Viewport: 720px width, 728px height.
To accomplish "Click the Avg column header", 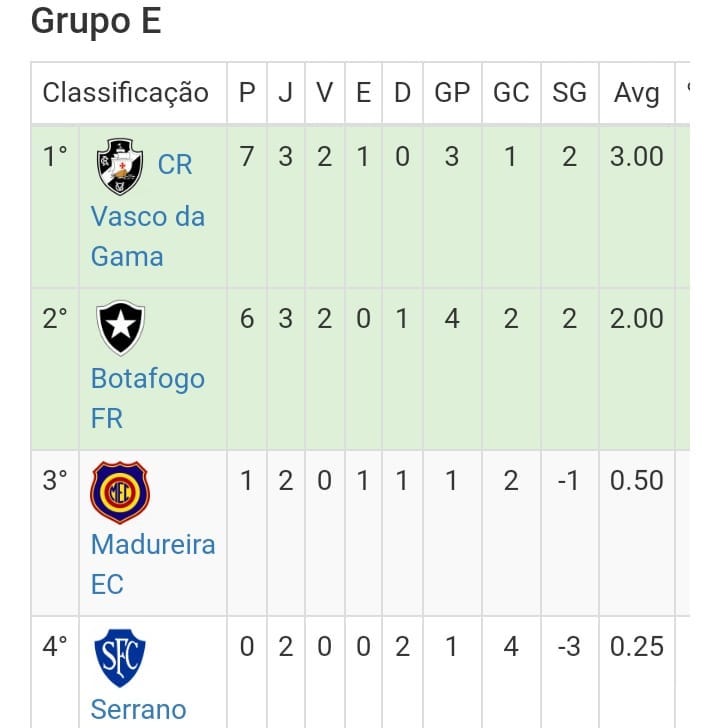I will point(637,93).
